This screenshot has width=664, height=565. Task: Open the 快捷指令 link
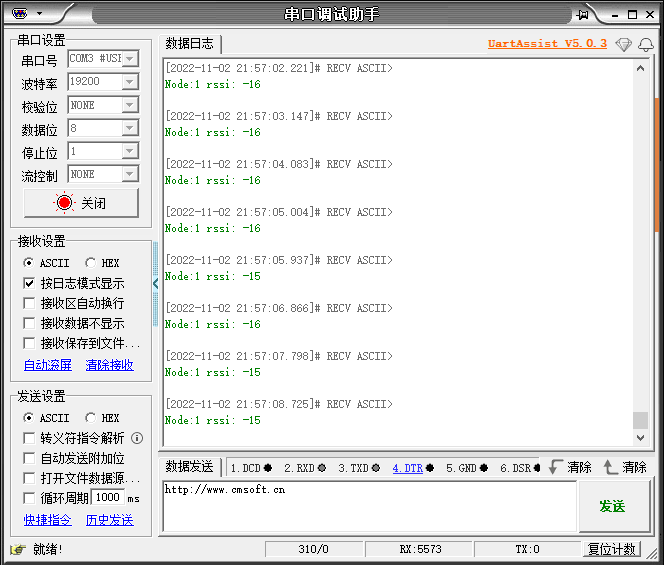coord(48,520)
